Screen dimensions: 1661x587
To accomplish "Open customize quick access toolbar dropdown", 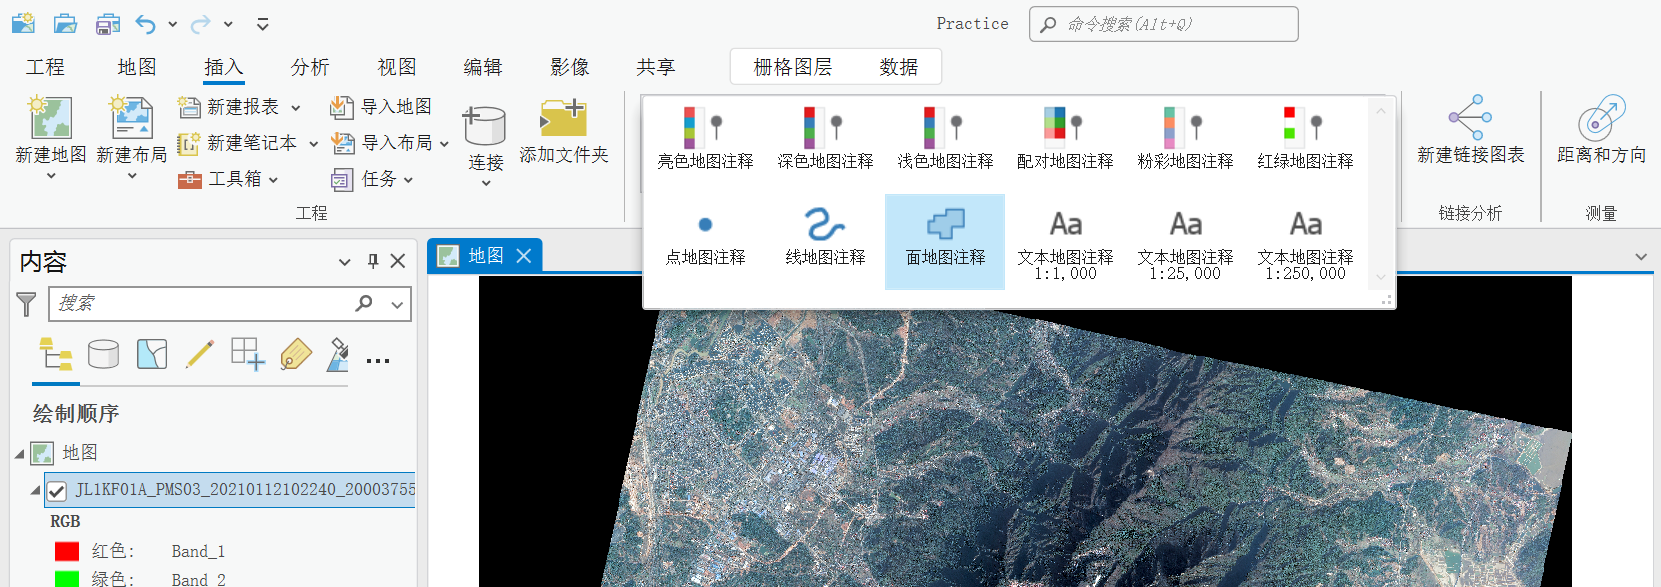I will tap(262, 24).
